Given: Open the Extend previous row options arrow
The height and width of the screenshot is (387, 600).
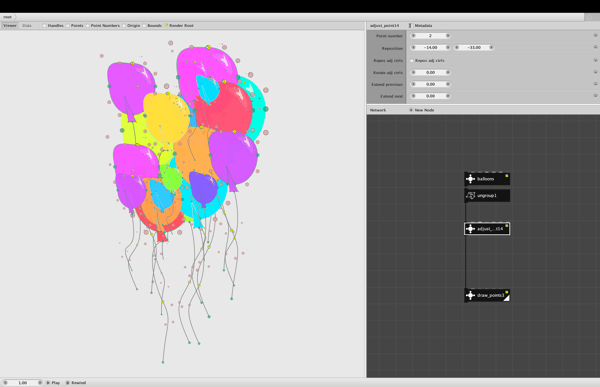Looking at the screenshot, I should click(x=595, y=84).
